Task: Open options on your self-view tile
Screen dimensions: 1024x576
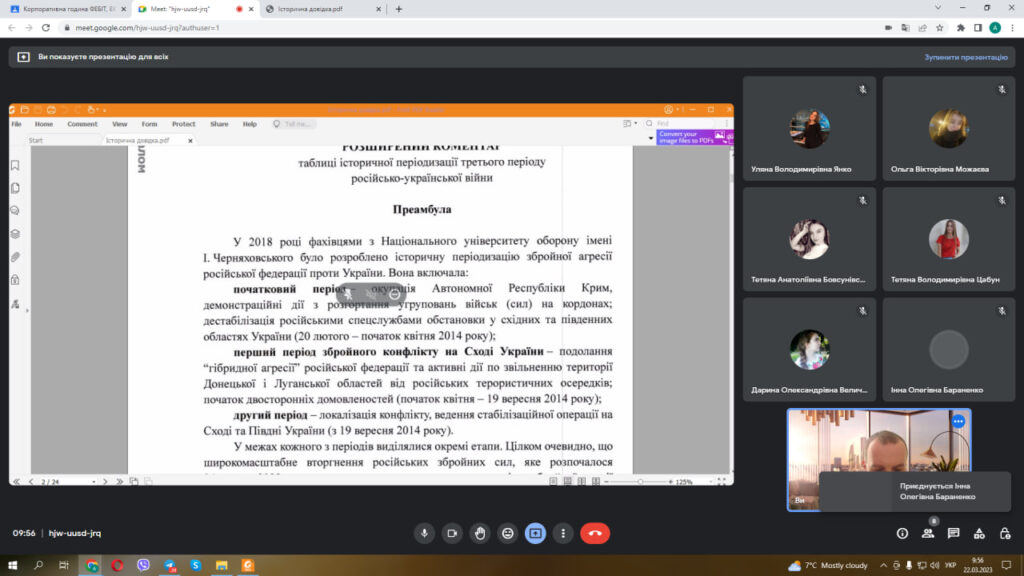Action: click(x=958, y=421)
